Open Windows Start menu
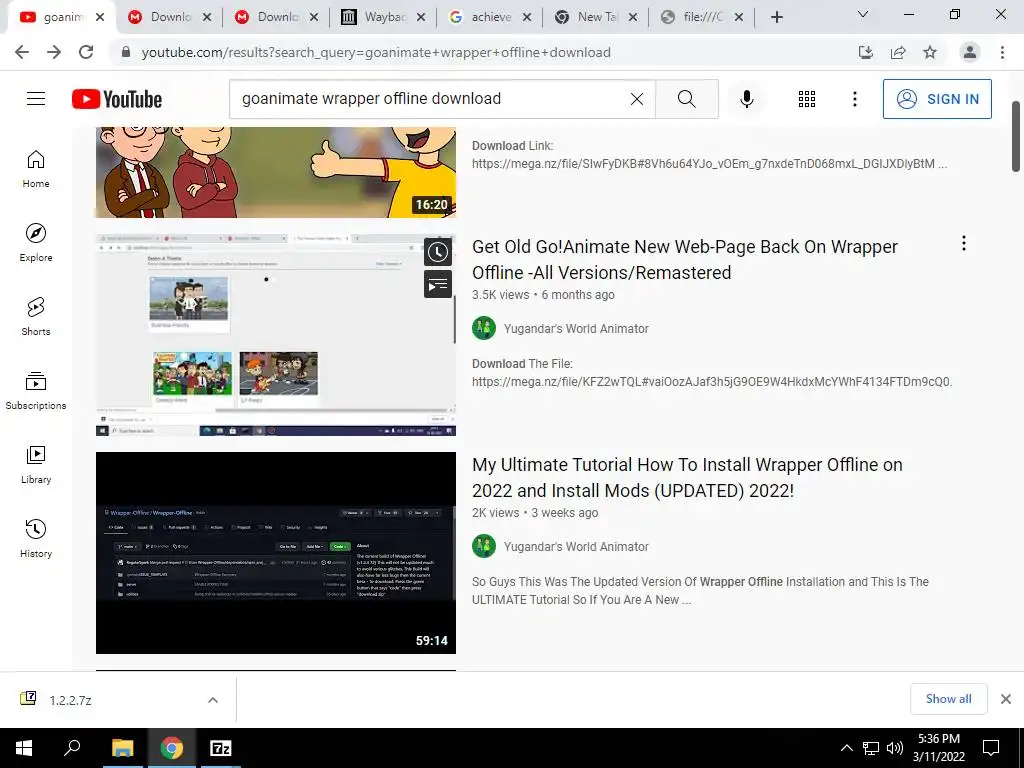 pyautogui.click(x=24, y=748)
